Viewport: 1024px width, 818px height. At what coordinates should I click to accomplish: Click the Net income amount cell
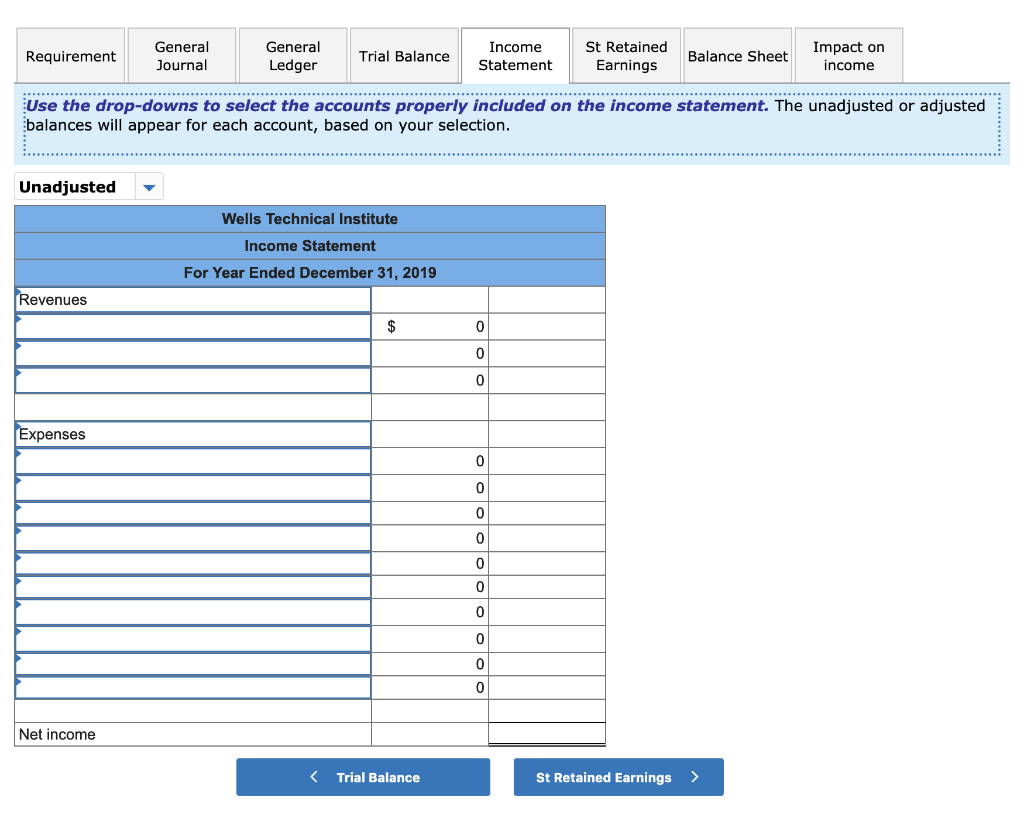click(x=546, y=734)
